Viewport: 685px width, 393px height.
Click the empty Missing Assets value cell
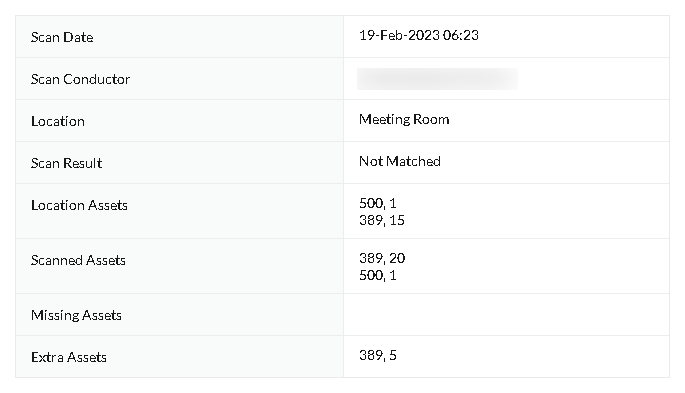click(x=506, y=314)
